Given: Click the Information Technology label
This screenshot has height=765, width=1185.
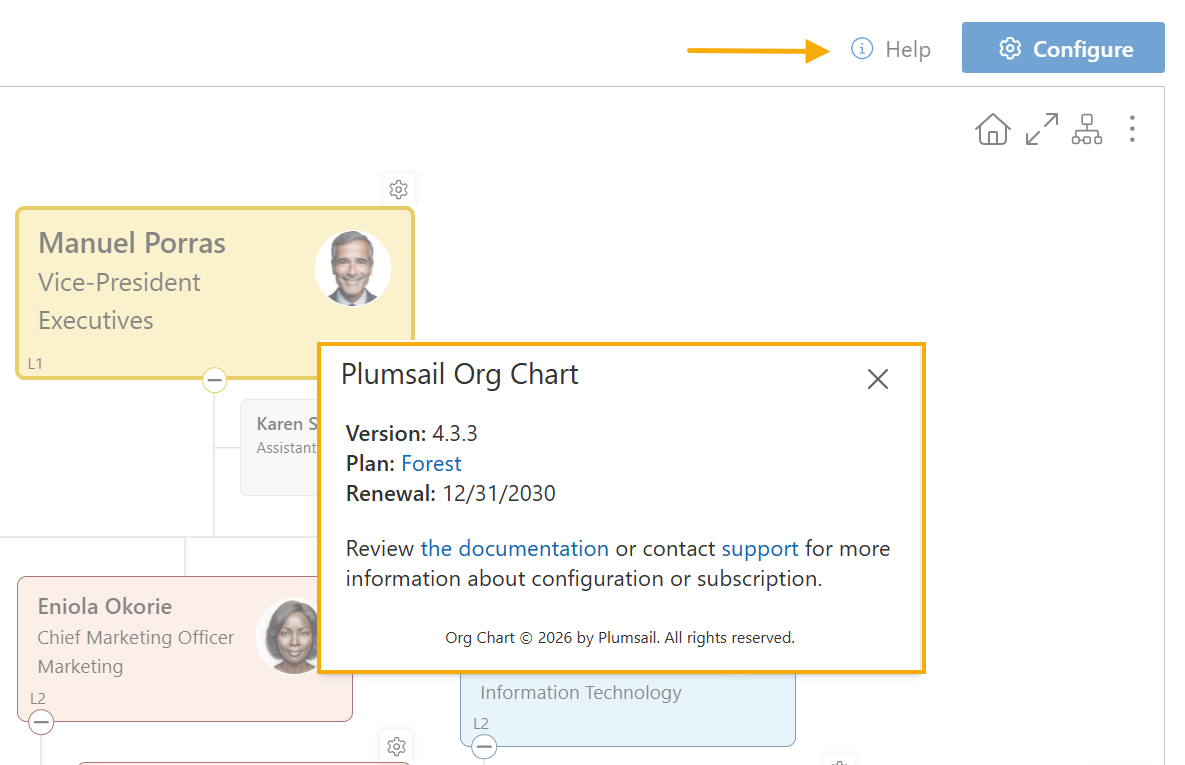Looking at the screenshot, I should pyautogui.click(x=580, y=692).
